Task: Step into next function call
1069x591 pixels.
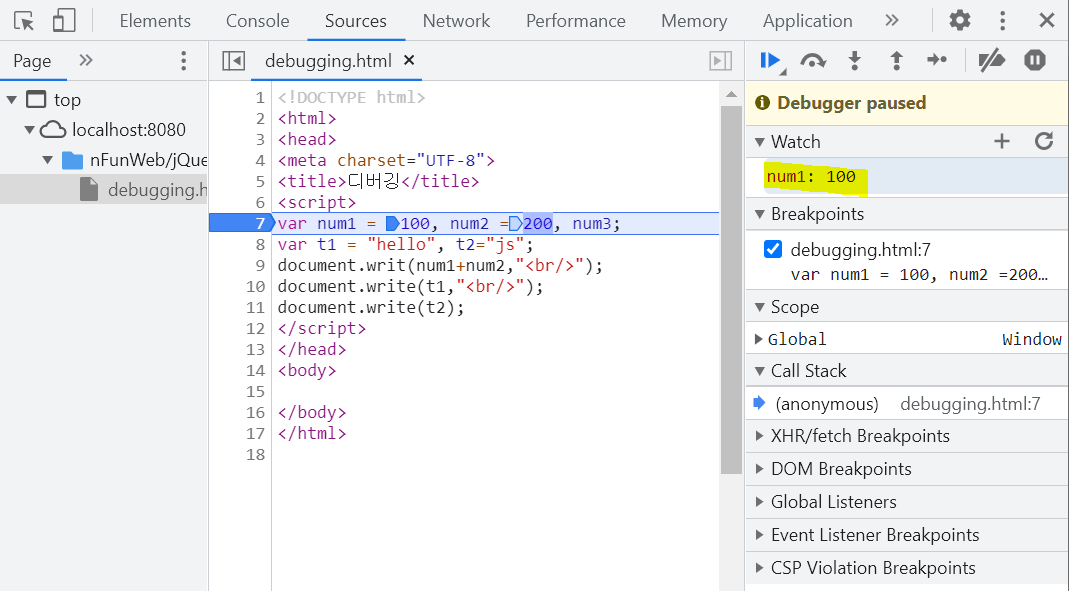Action: pyautogui.click(x=854, y=61)
